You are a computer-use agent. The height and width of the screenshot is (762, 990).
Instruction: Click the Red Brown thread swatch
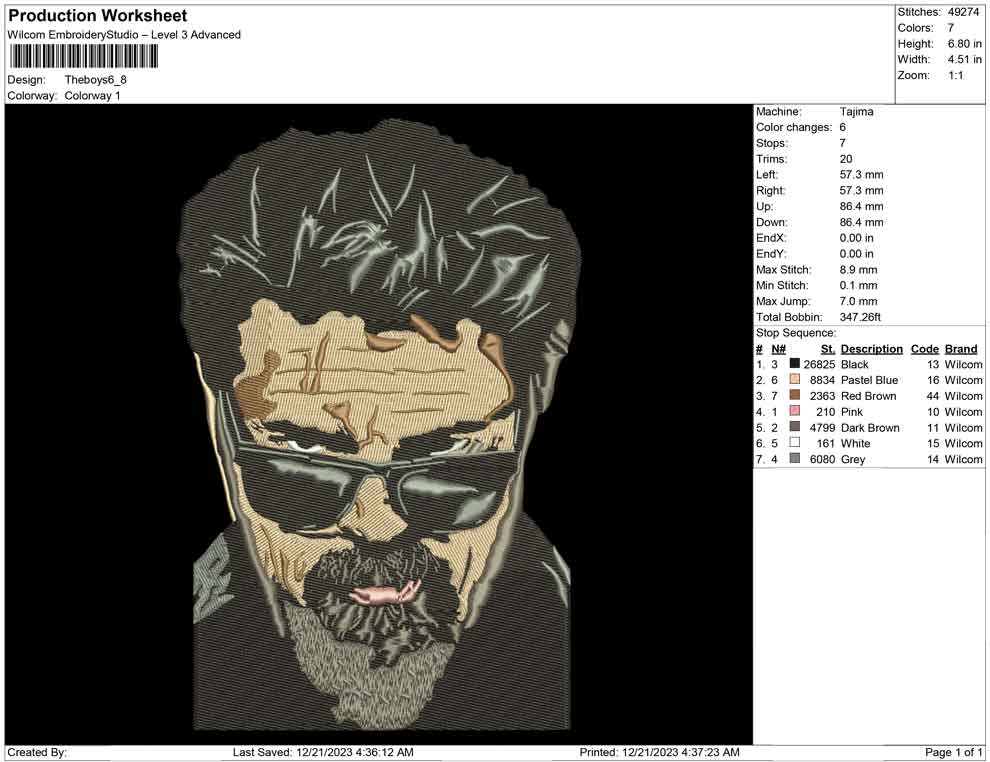[x=795, y=396]
